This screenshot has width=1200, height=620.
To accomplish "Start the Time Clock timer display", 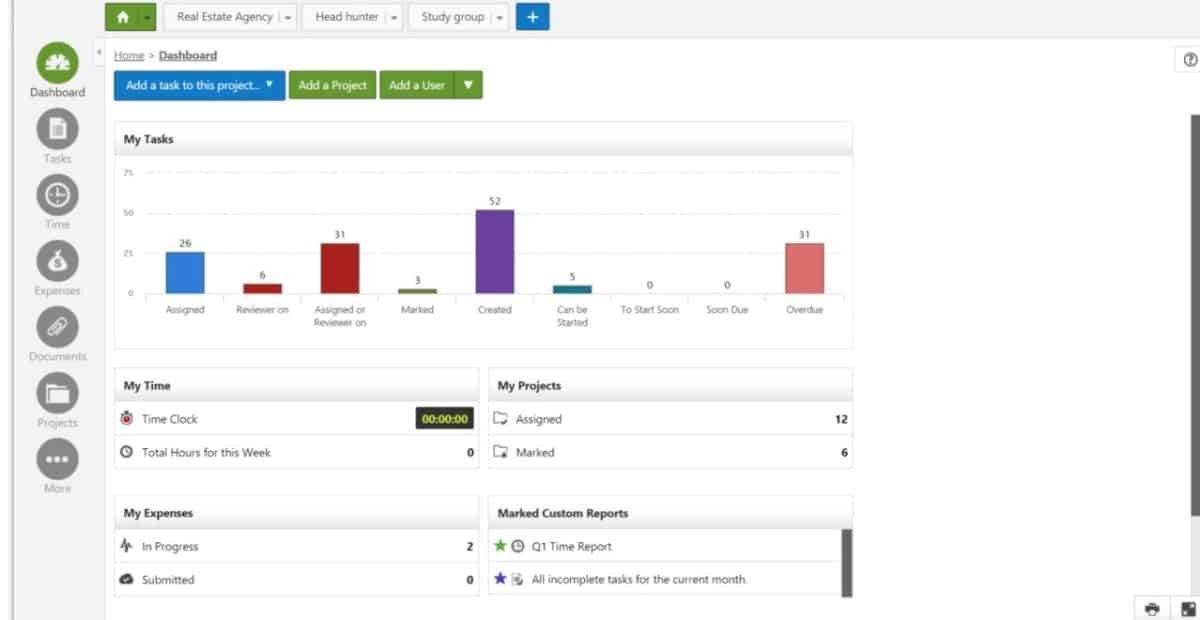I will pos(444,419).
